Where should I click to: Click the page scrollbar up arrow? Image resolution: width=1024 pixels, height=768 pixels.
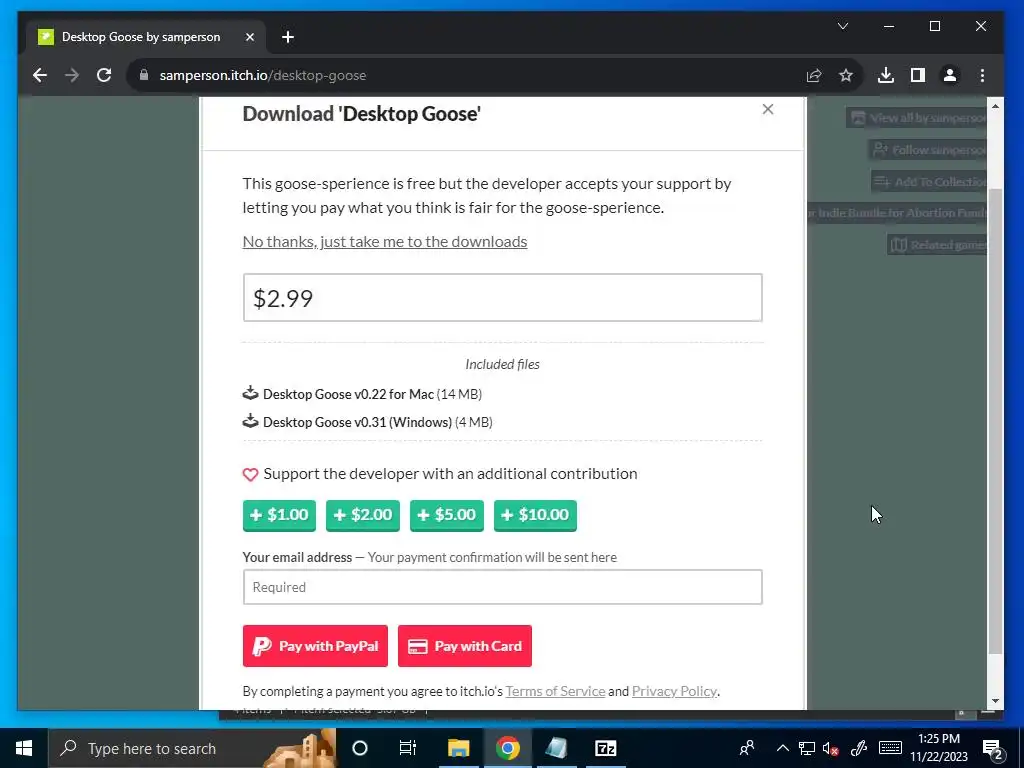click(x=995, y=106)
